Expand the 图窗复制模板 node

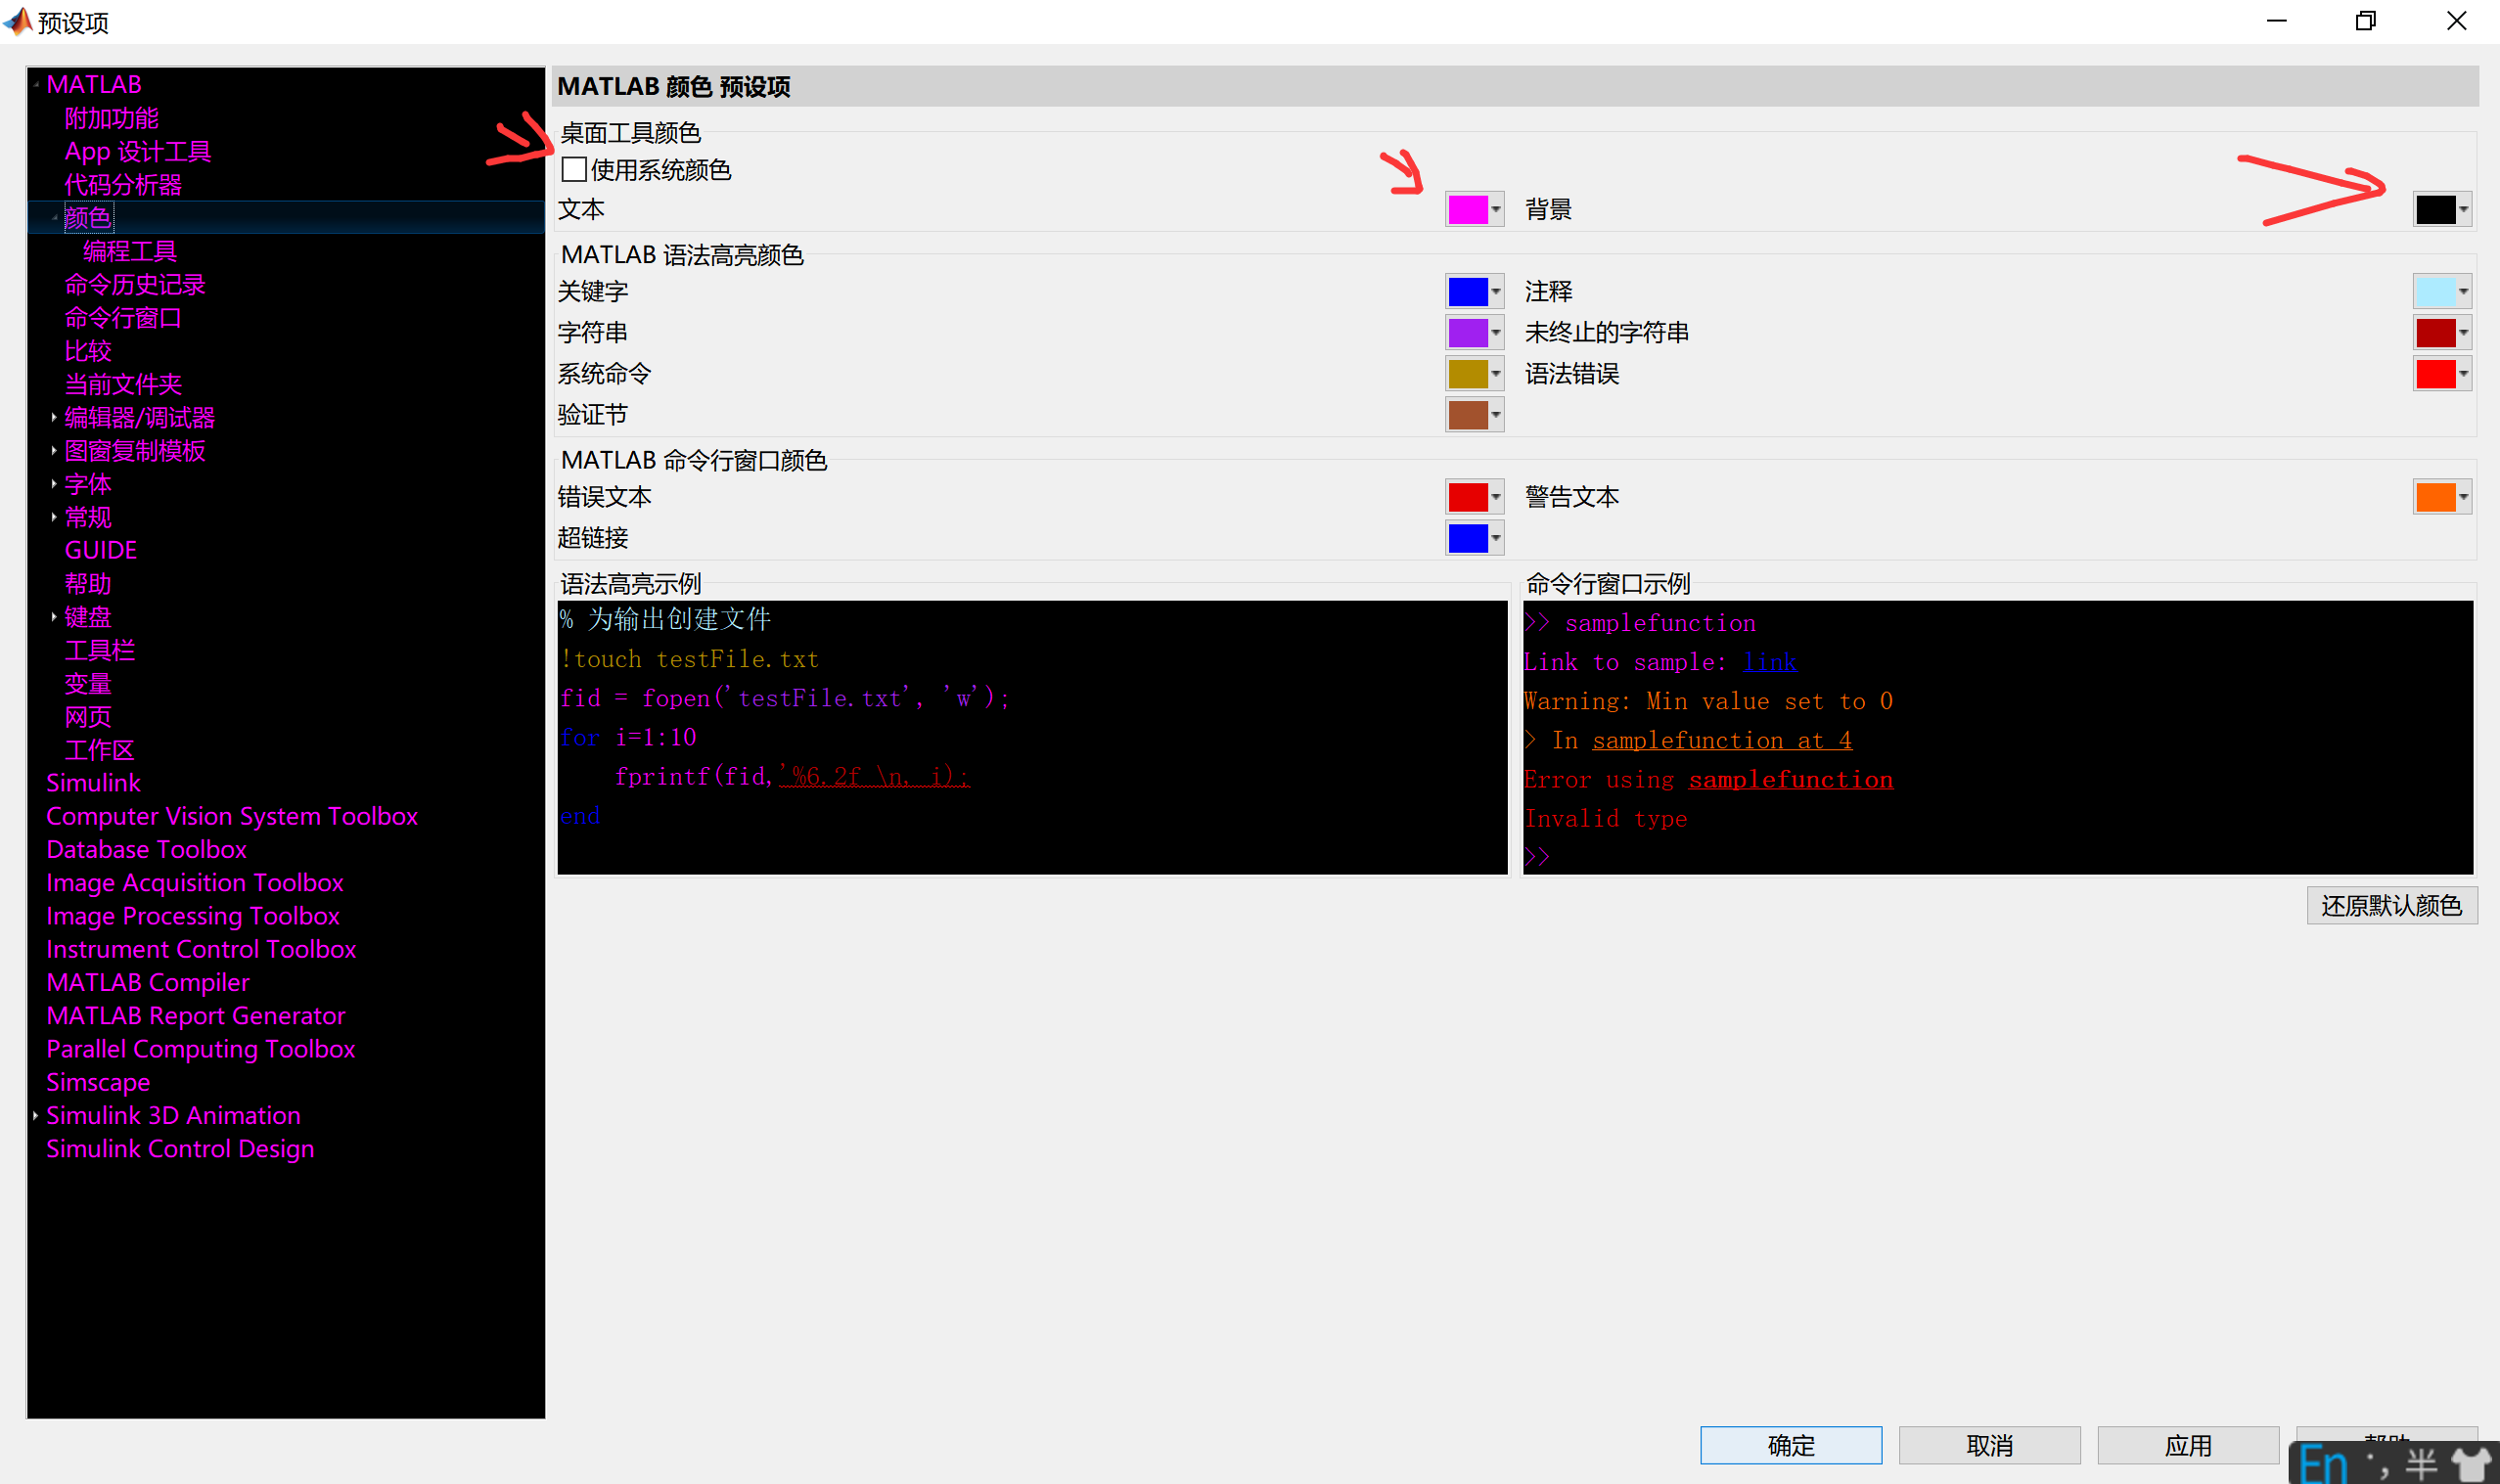tap(54, 450)
